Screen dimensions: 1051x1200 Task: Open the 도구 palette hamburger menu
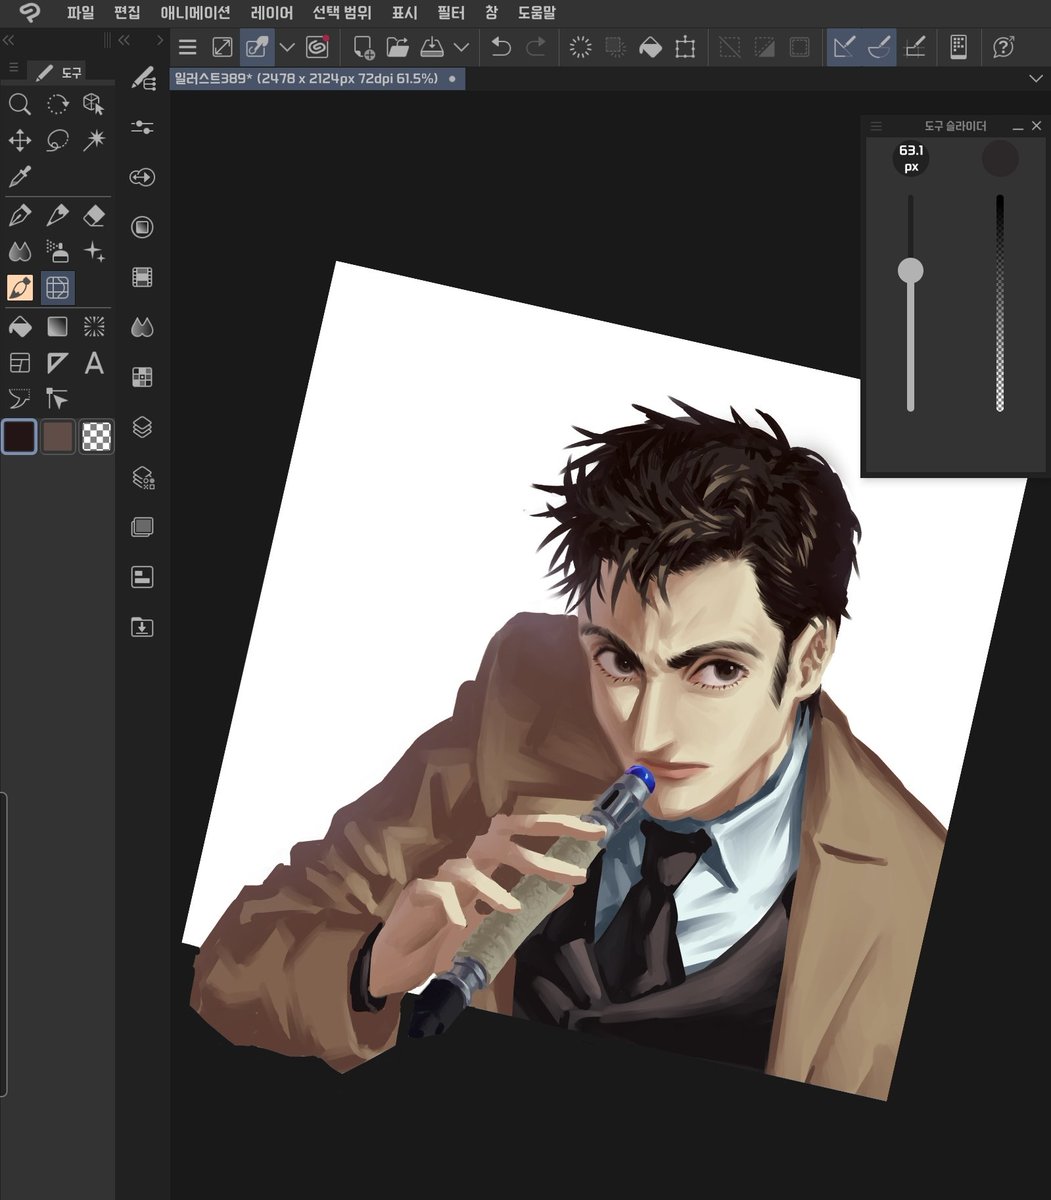tap(13, 68)
